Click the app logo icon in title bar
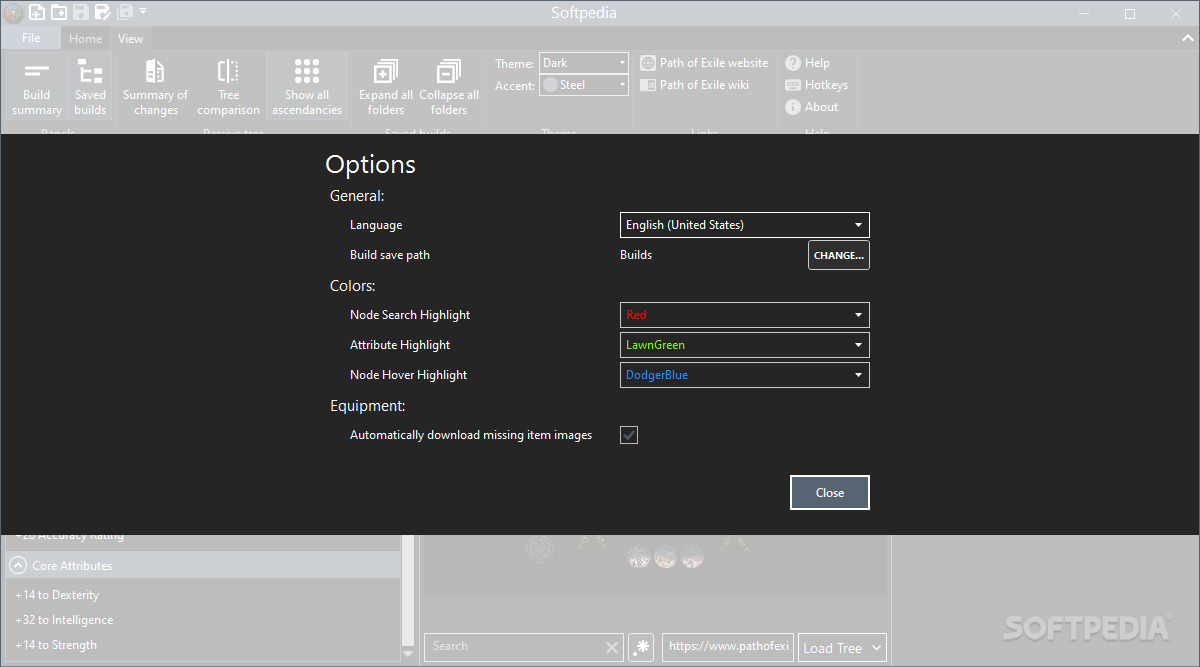 pos(12,13)
